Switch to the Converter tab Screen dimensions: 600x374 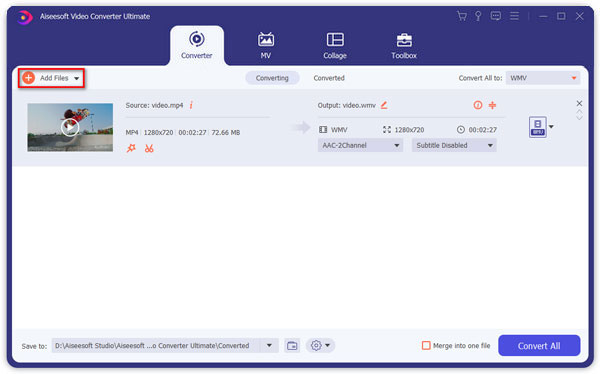197,45
